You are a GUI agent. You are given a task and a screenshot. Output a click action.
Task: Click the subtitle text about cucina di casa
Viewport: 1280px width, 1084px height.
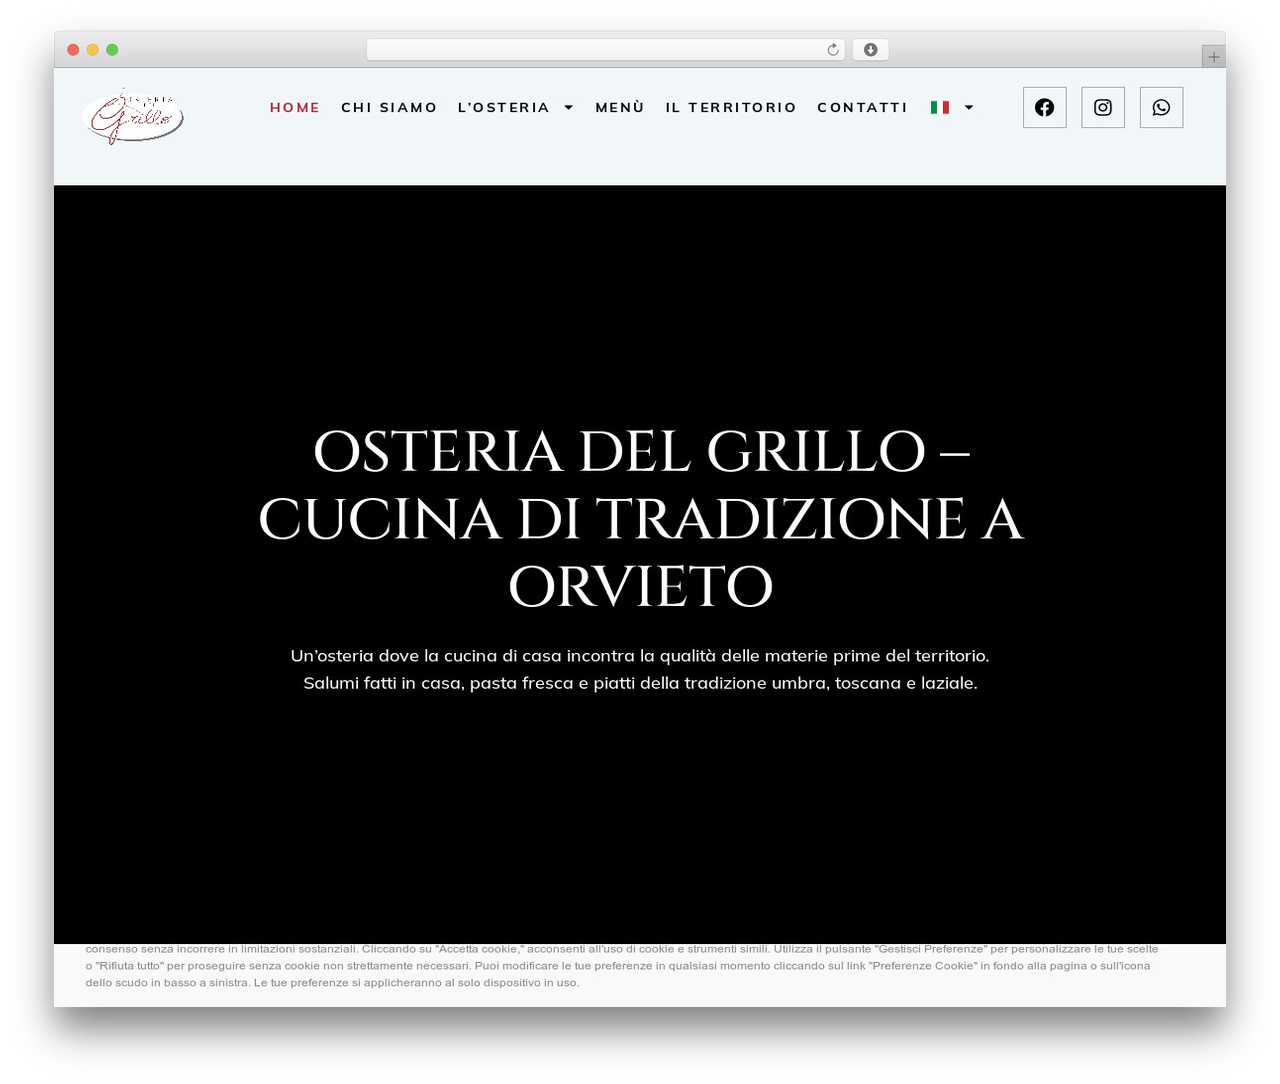click(640, 669)
